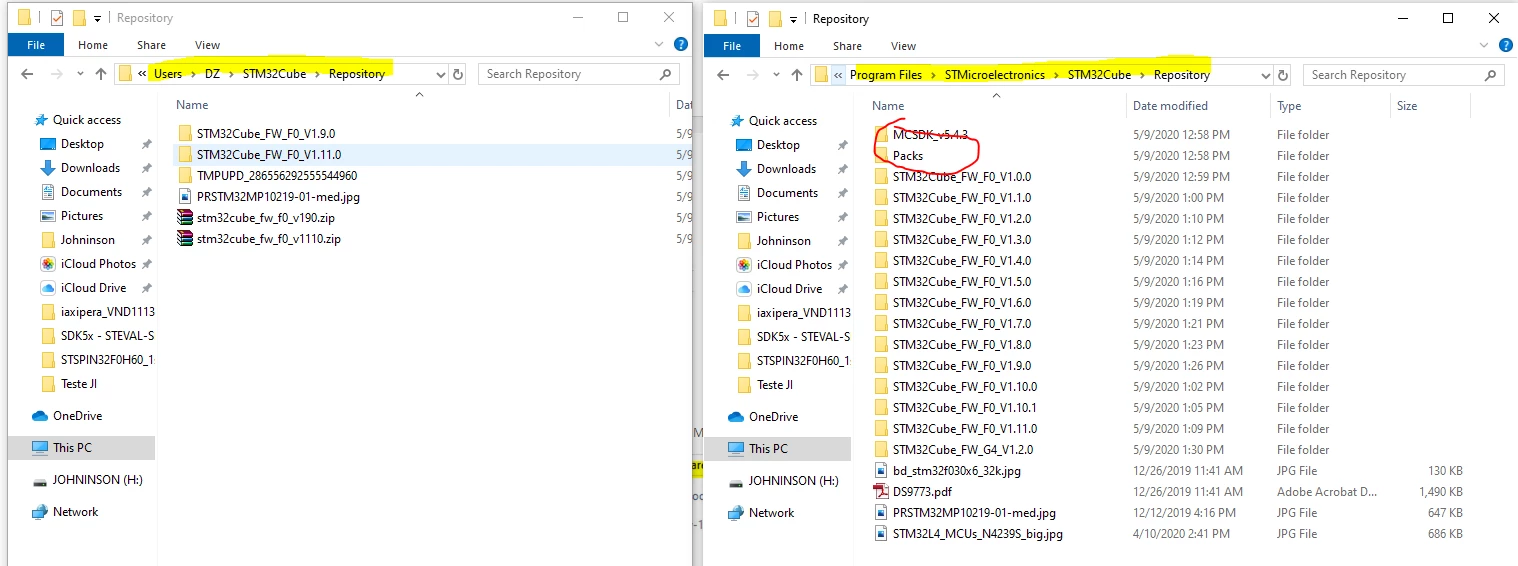The width and height of the screenshot is (1518, 566).
Task: Click STM32Cube breadcrumb in left address bar
Action: pyautogui.click(x=274, y=74)
